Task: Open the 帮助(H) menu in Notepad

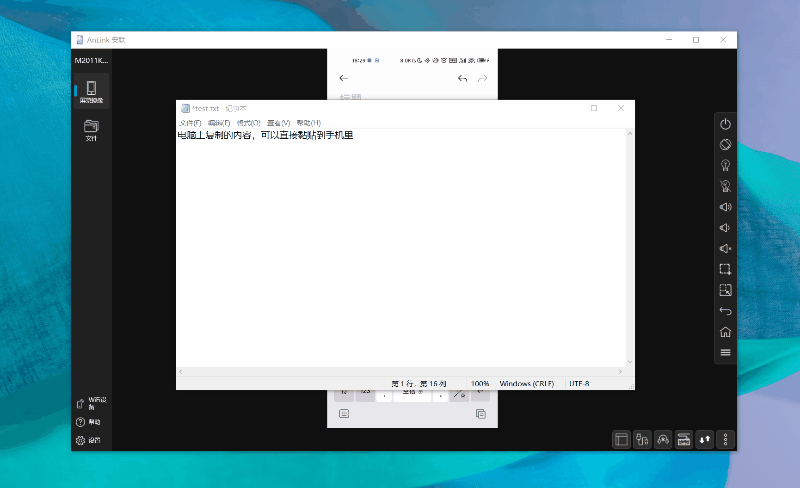Action: [x=309, y=123]
